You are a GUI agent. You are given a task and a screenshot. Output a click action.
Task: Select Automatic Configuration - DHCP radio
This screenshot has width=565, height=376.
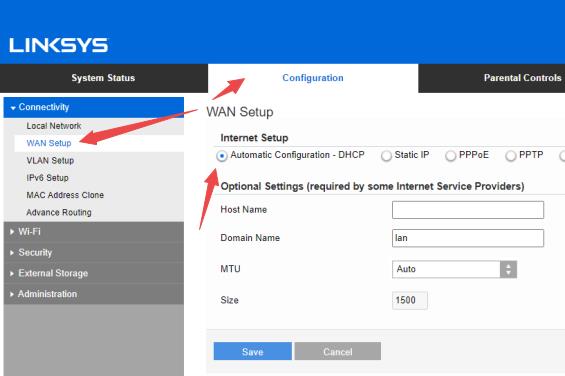pyautogui.click(x=222, y=156)
